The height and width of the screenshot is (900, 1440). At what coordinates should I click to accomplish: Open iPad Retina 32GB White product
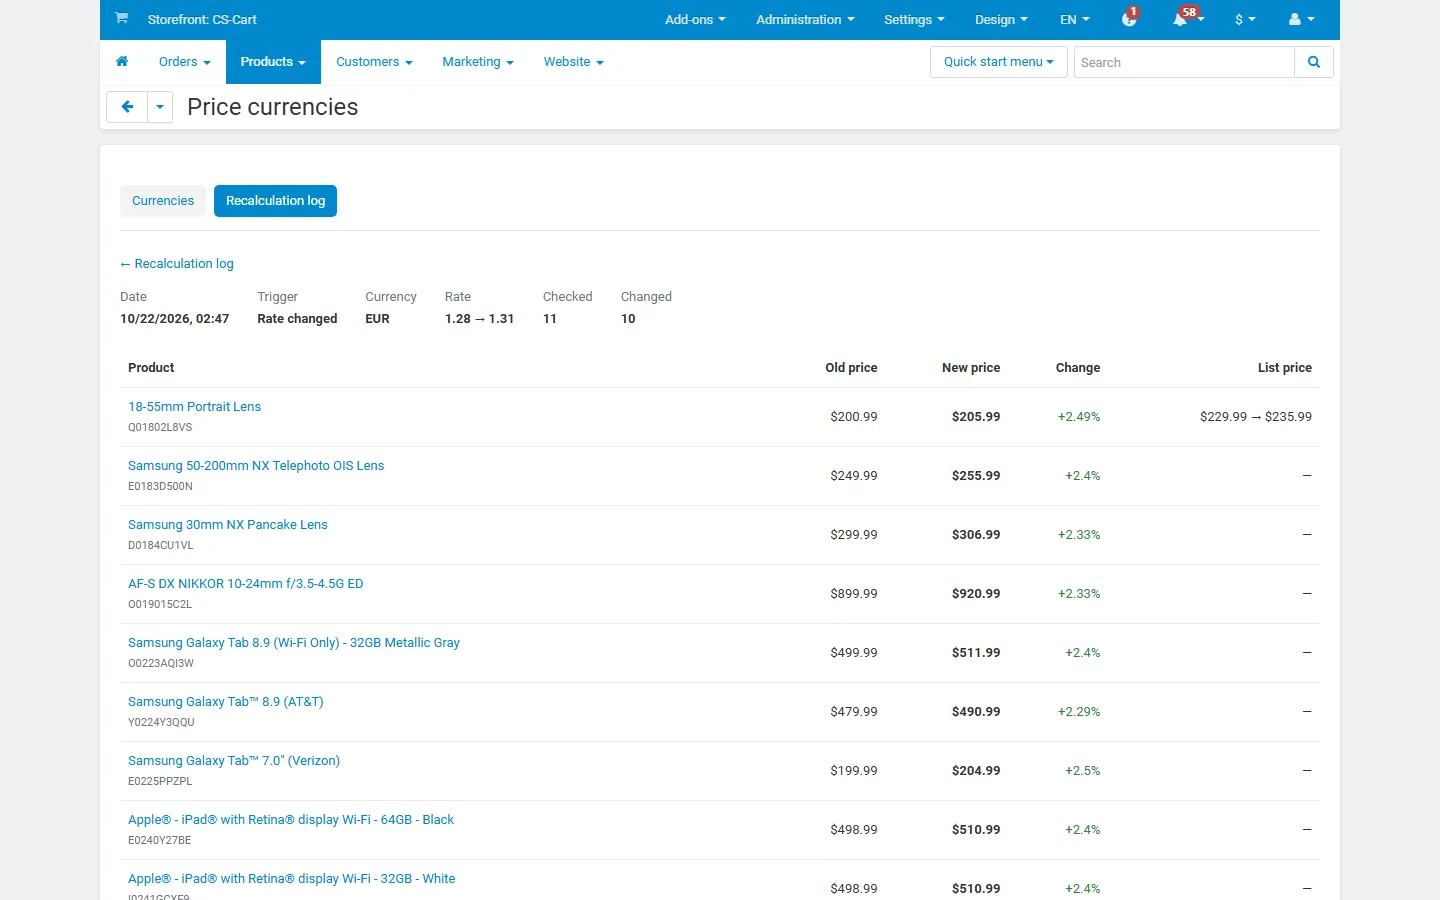[x=292, y=879]
